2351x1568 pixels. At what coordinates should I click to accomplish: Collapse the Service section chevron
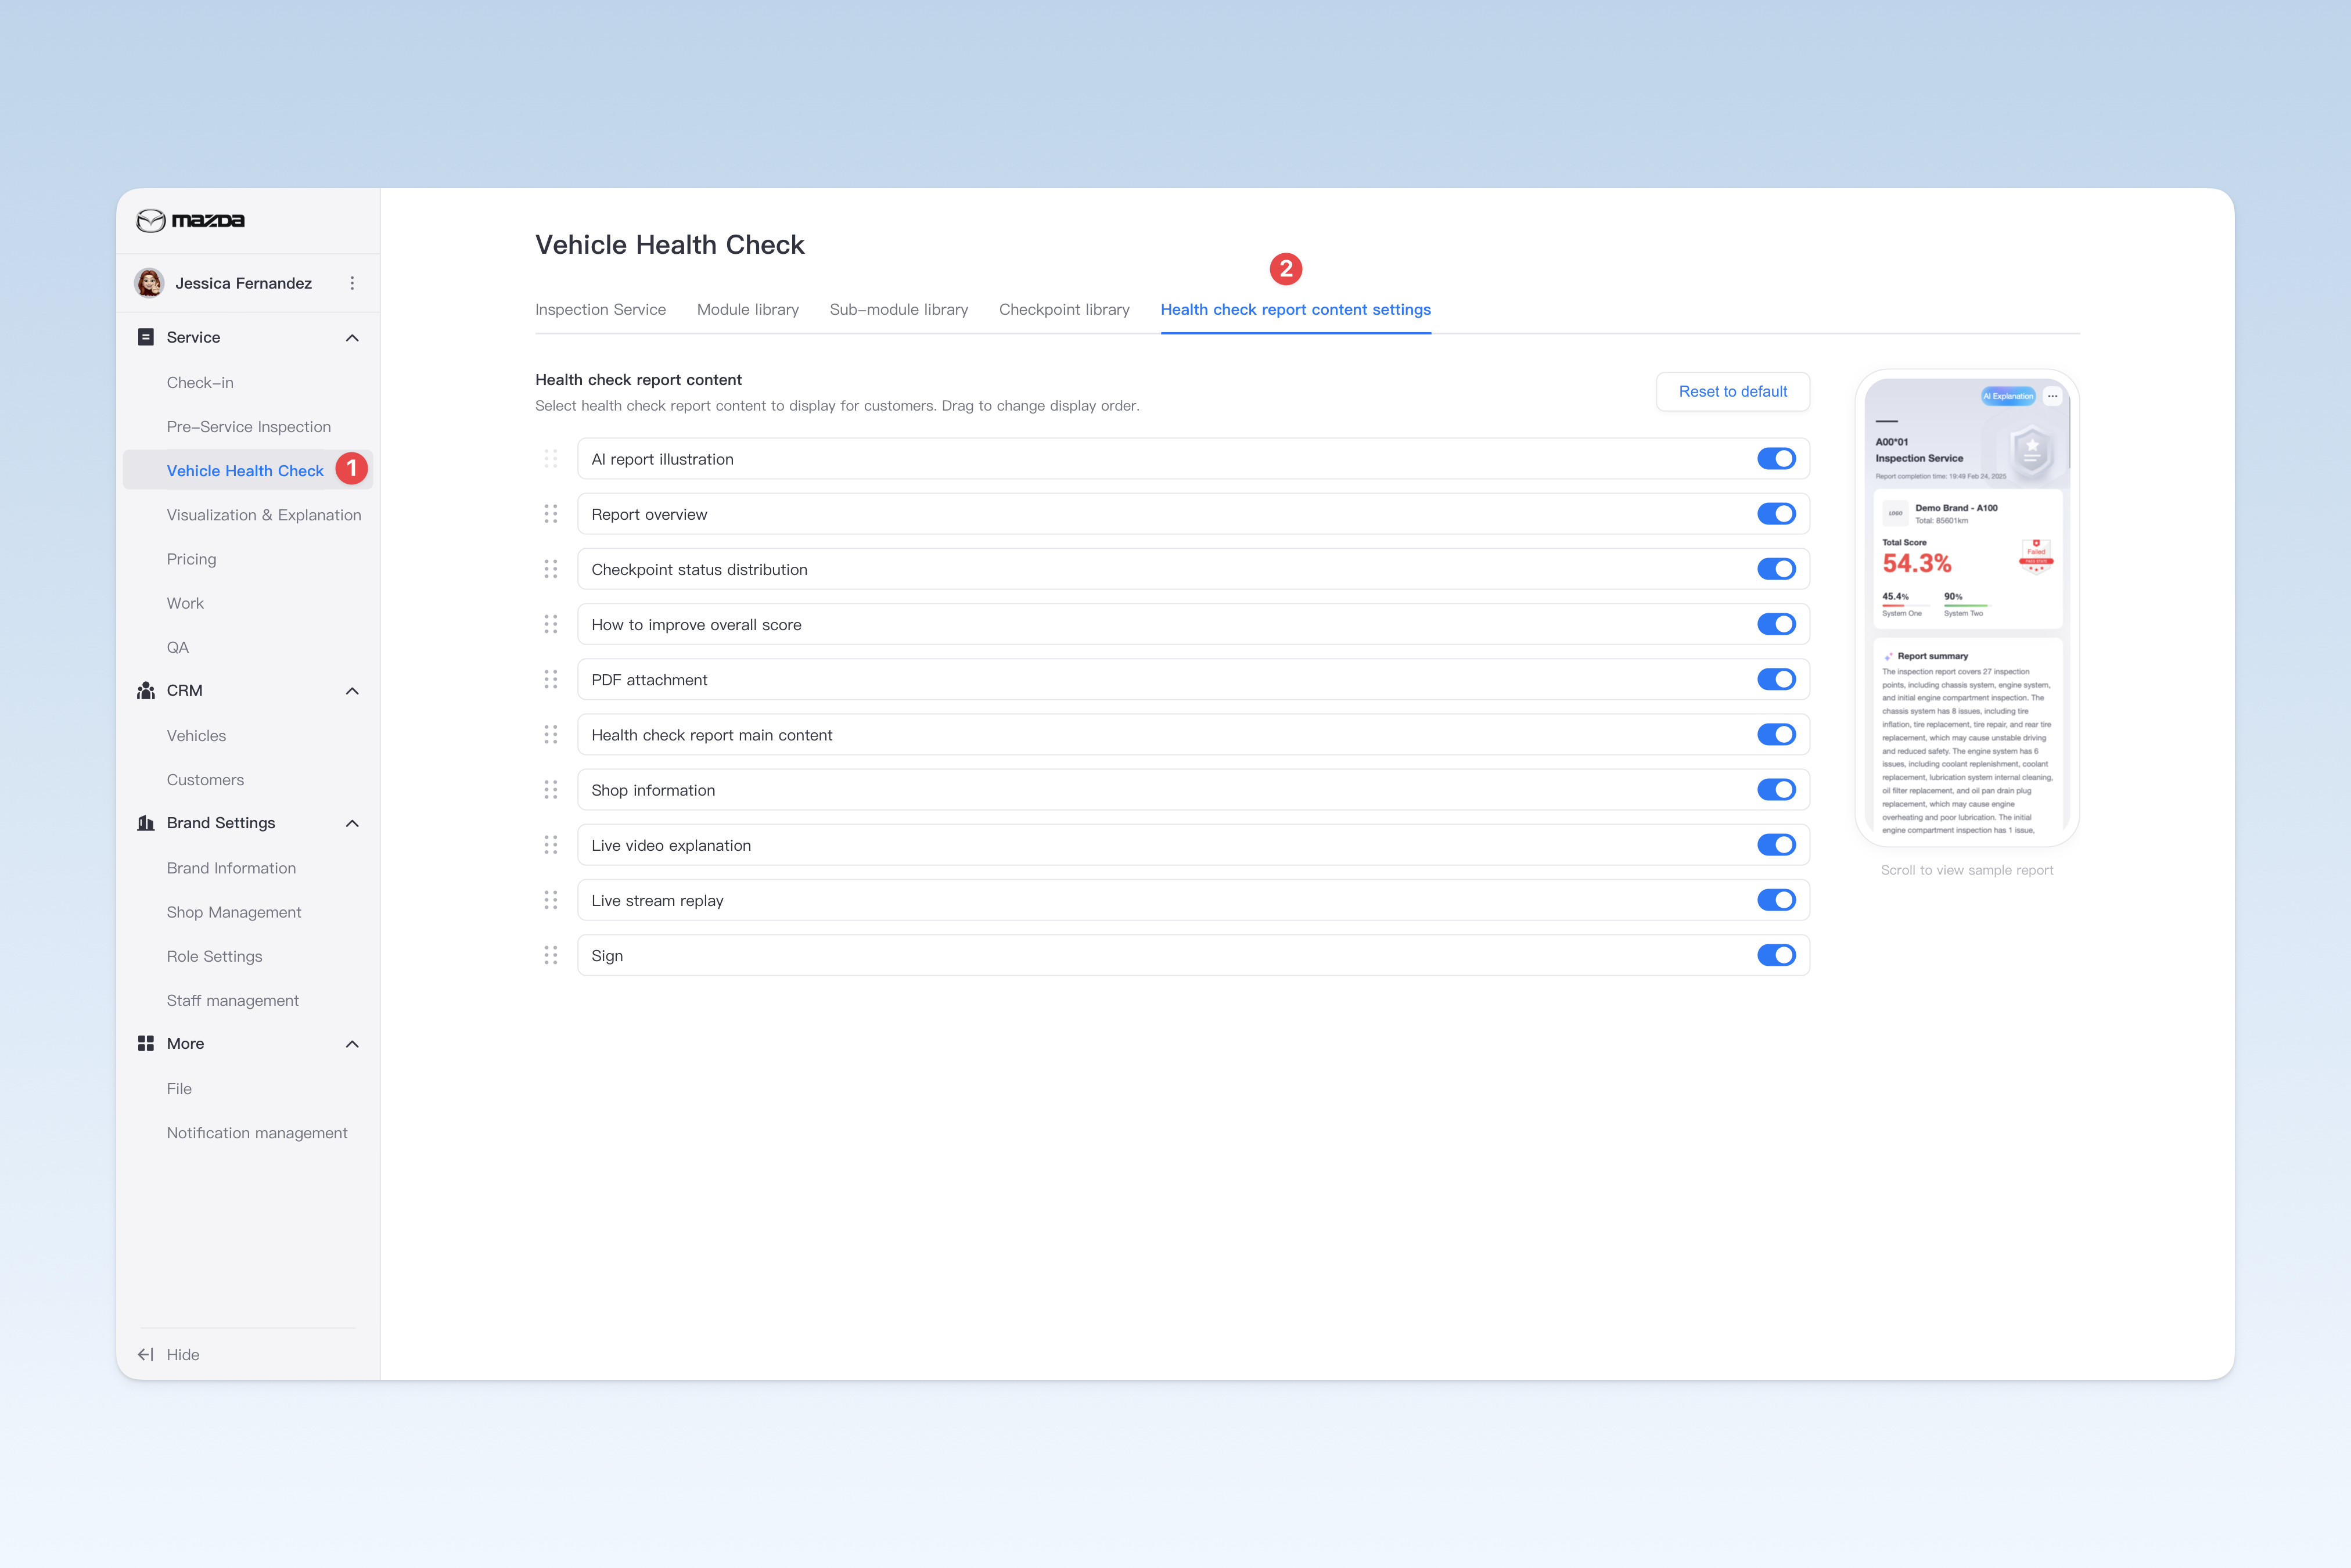tap(352, 338)
